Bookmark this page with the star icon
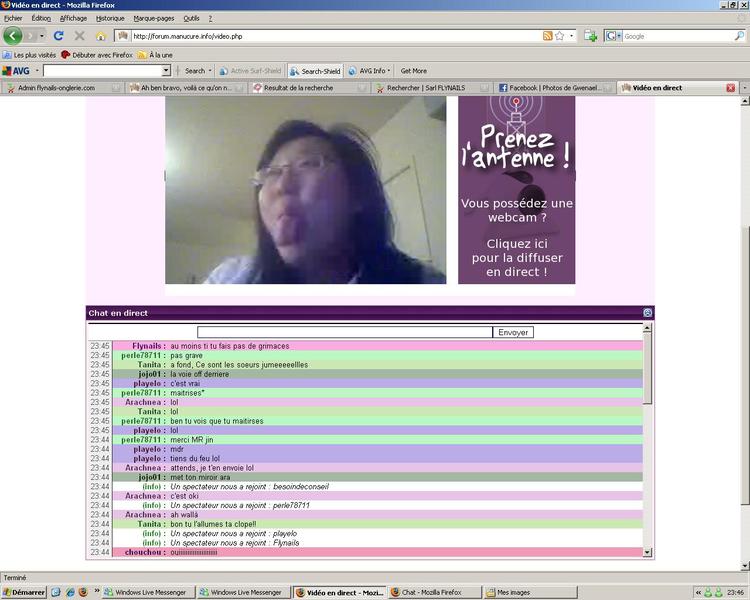This screenshot has width=750, height=600. (559, 36)
